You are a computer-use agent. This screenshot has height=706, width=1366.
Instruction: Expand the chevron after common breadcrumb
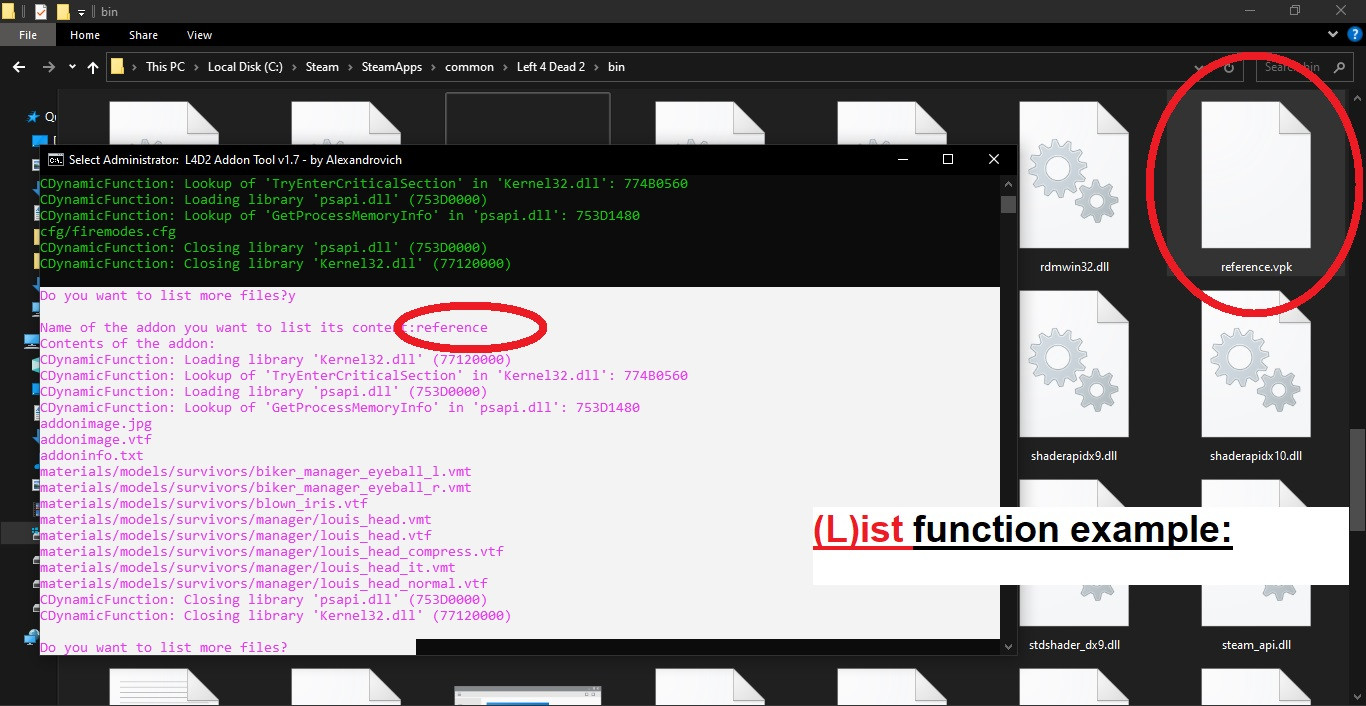pyautogui.click(x=505, y=67)
